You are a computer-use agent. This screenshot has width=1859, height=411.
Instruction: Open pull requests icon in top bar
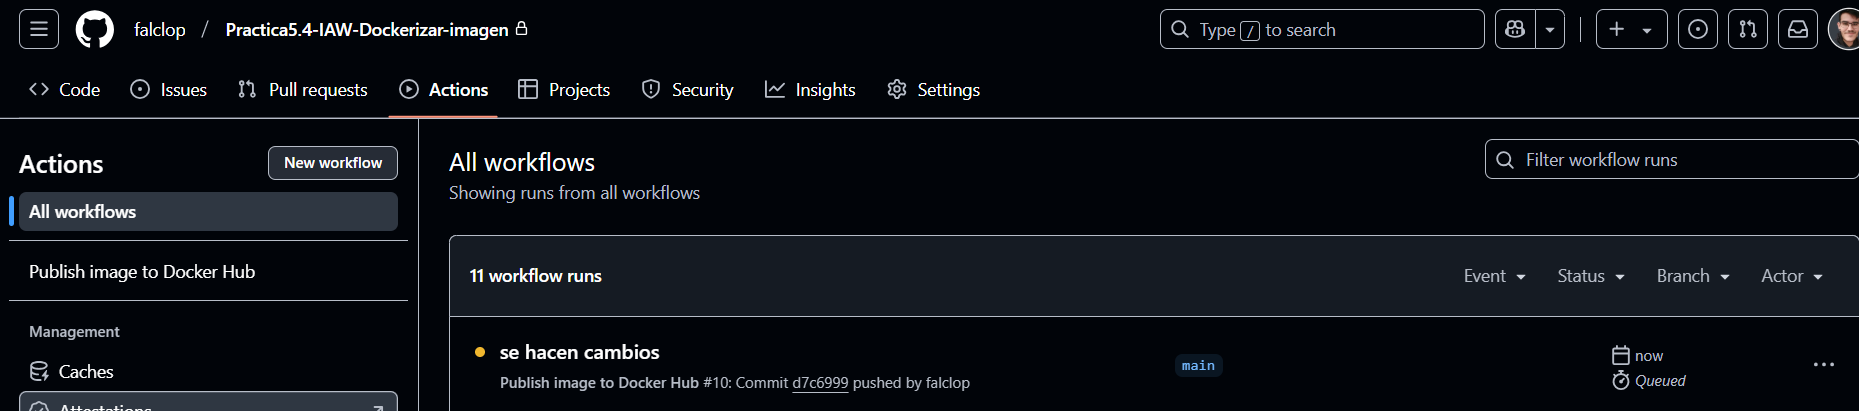[x=1747, y=29]
